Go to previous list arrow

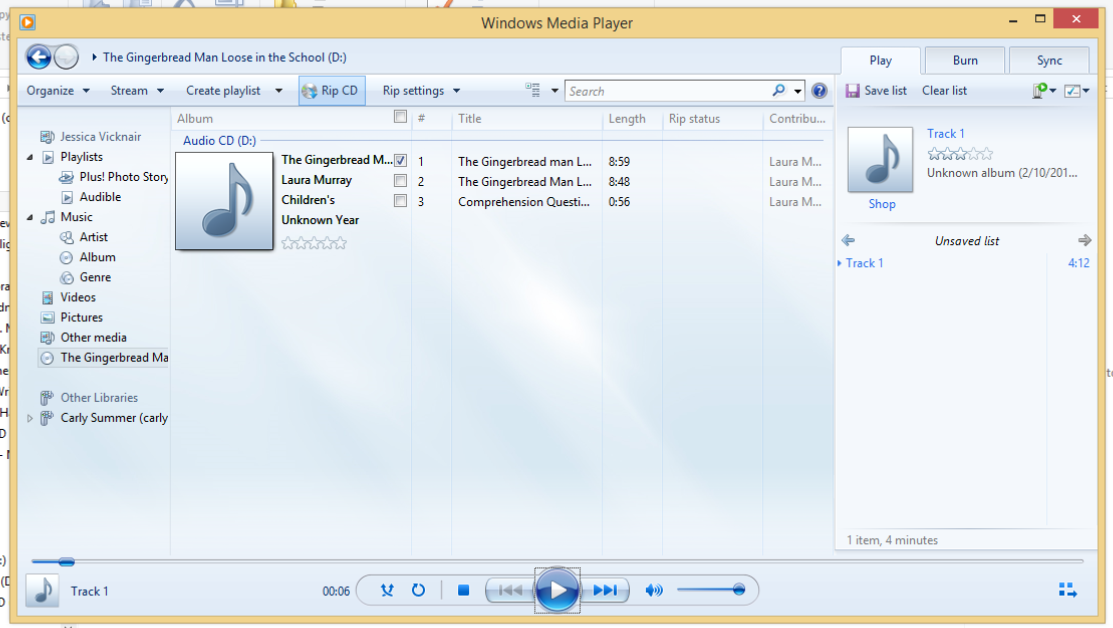point(848,241)
